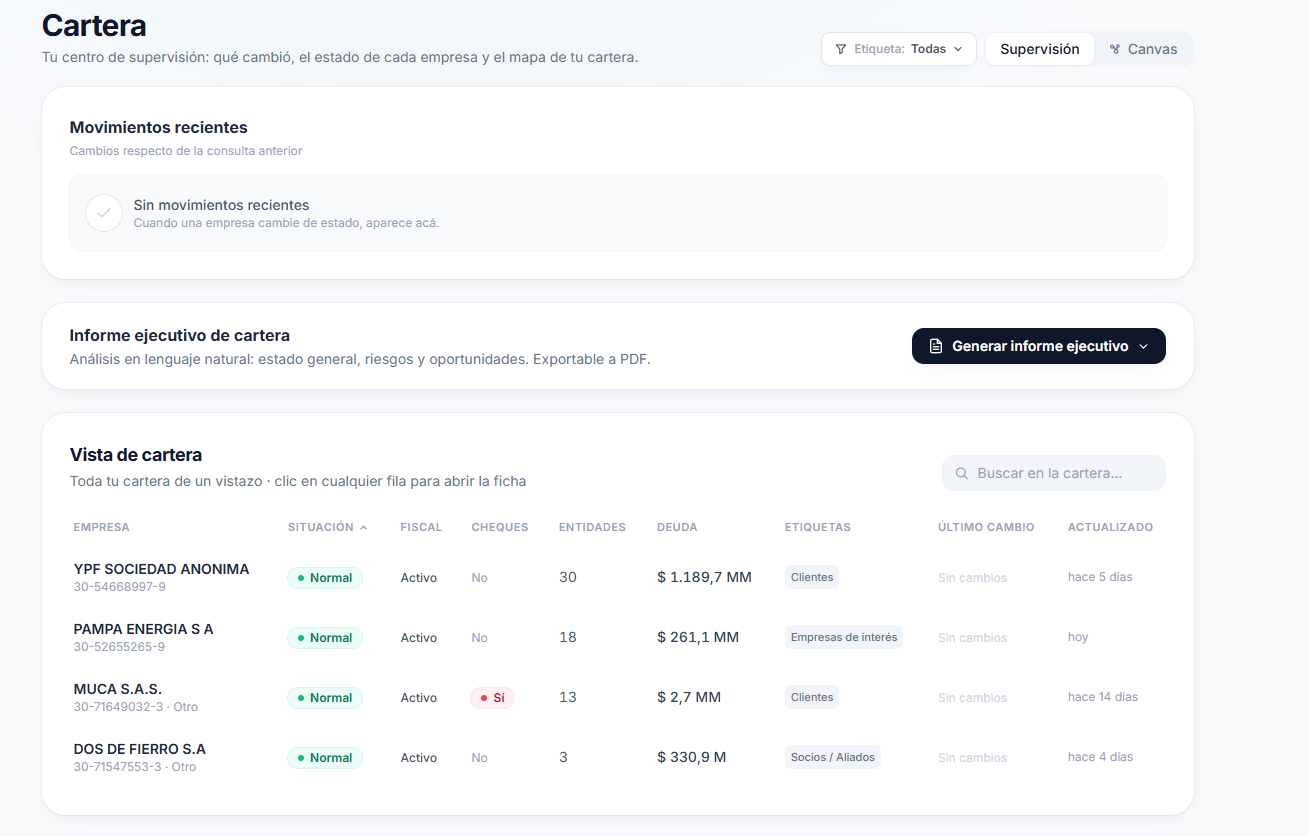Click the entidades count 18 for Pampa
Viewport: 1309px width, 836px height.
pos(568,637)
